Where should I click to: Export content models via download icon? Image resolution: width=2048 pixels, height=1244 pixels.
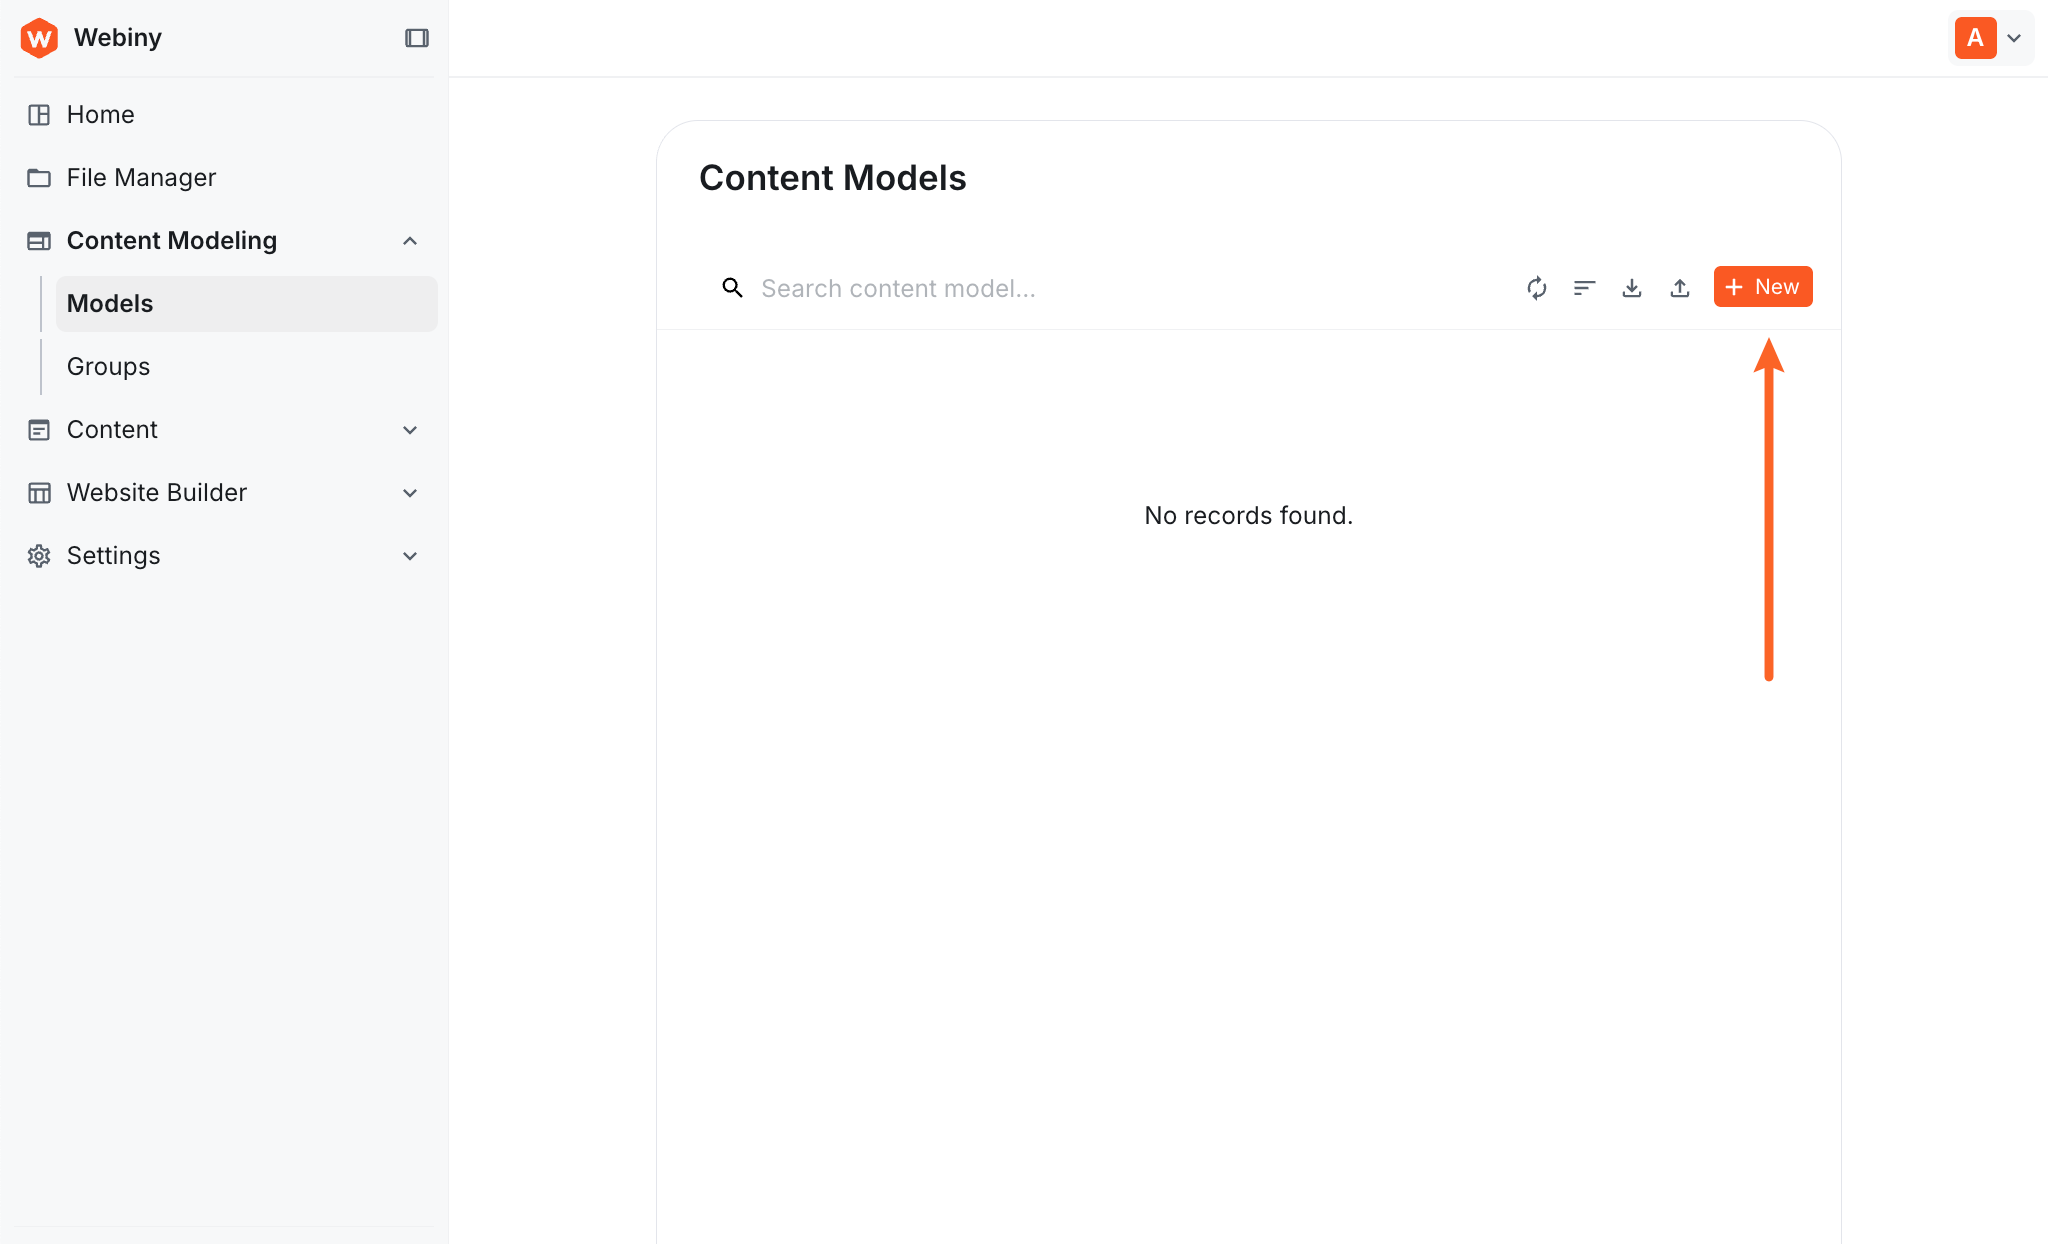[x=1631, y=288]
